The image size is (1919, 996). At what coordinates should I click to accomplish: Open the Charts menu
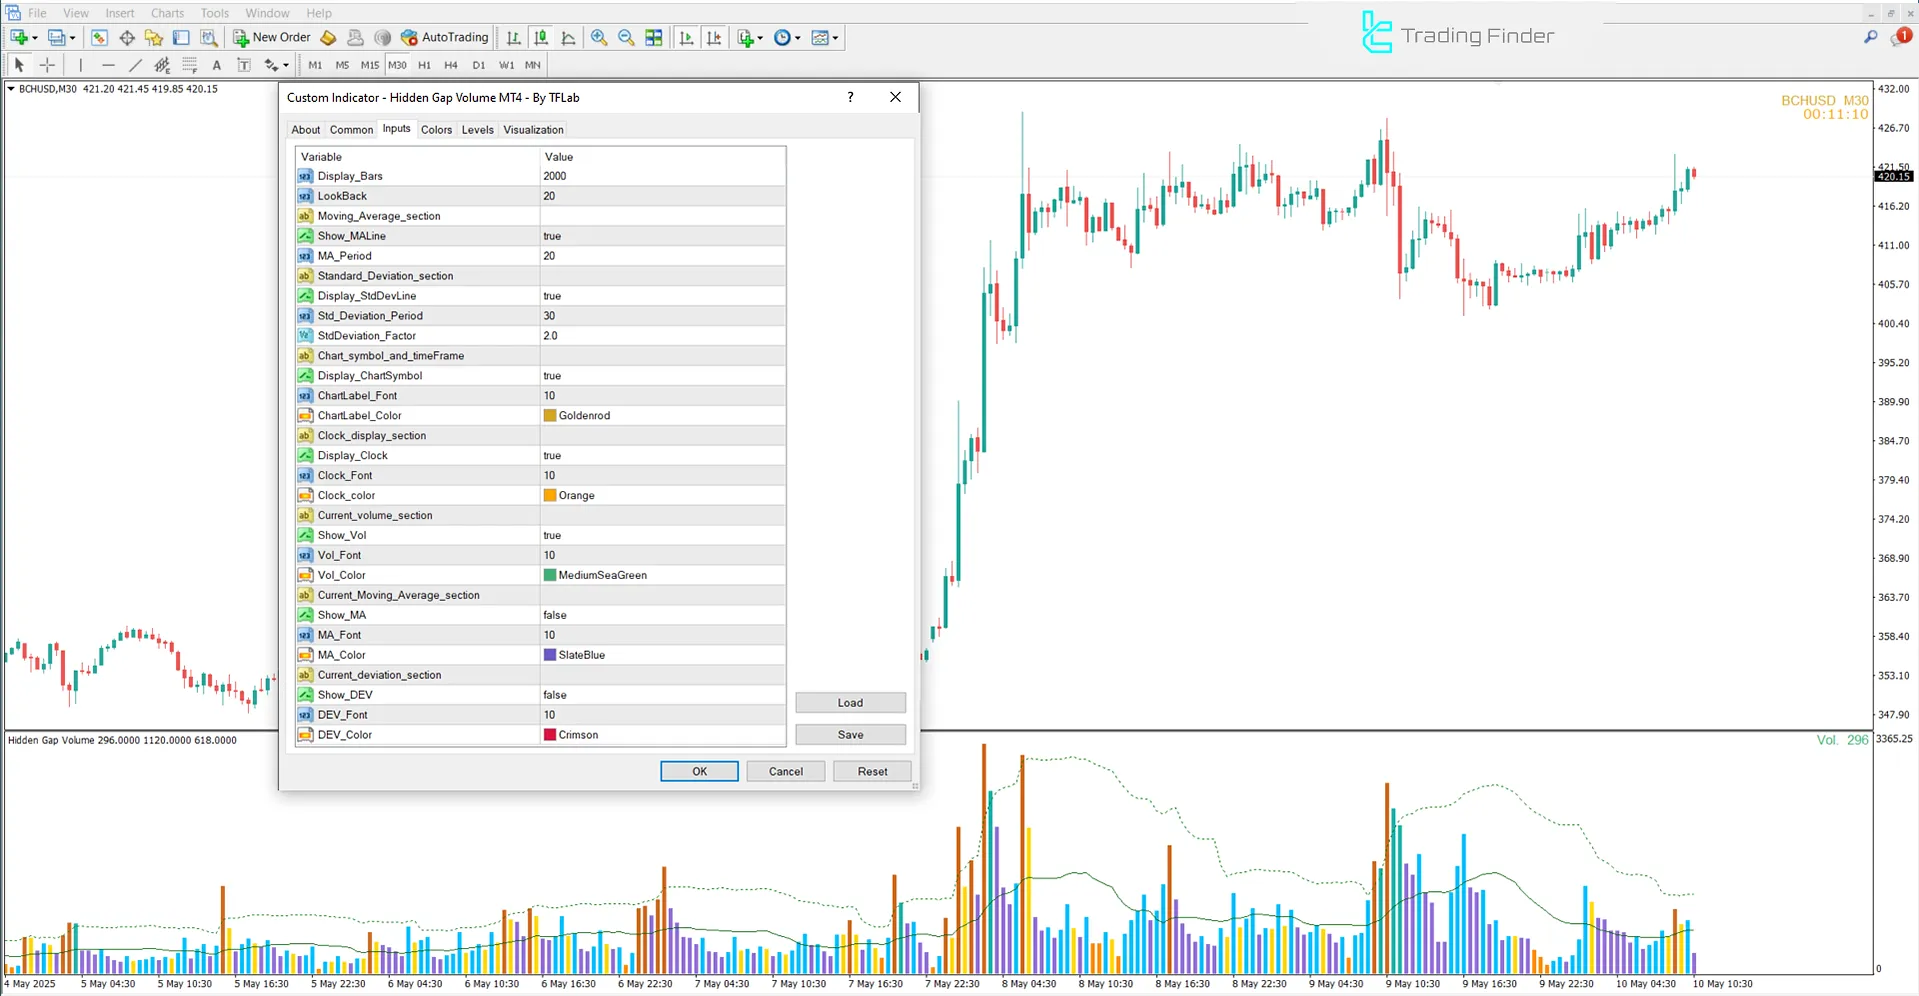166,13
